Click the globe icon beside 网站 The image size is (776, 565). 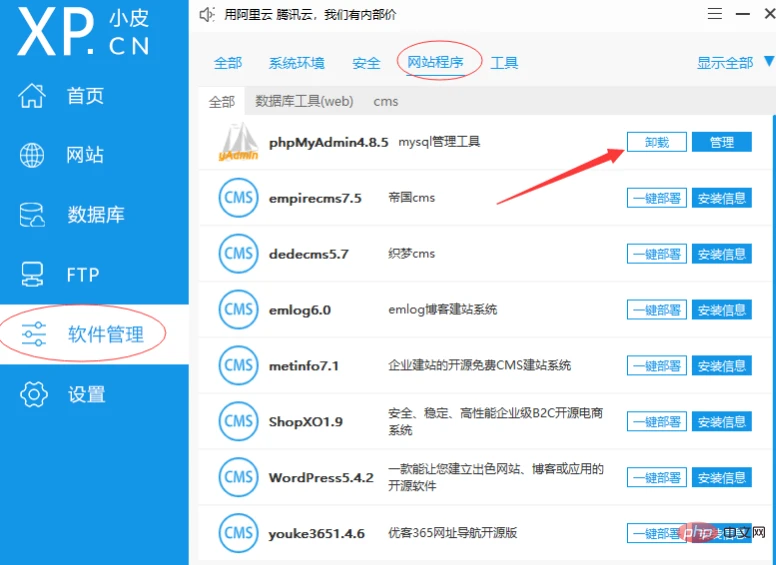(32, 155)
